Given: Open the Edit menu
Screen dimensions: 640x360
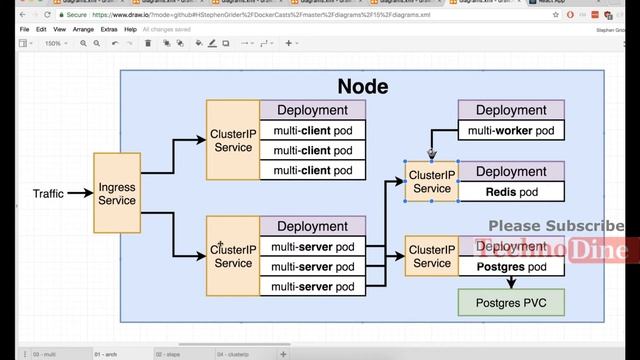Looking at the screenshot, I should point(41,29).
